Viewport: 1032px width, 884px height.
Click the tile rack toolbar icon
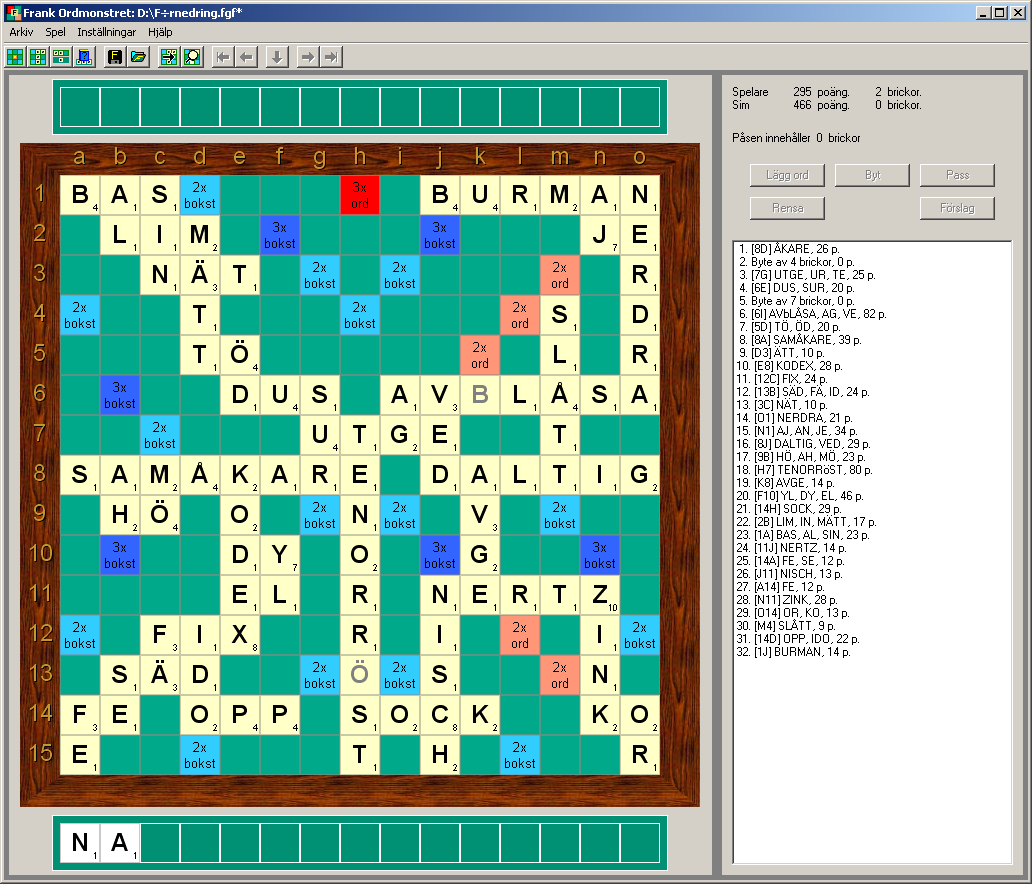(x=61, y=57)
